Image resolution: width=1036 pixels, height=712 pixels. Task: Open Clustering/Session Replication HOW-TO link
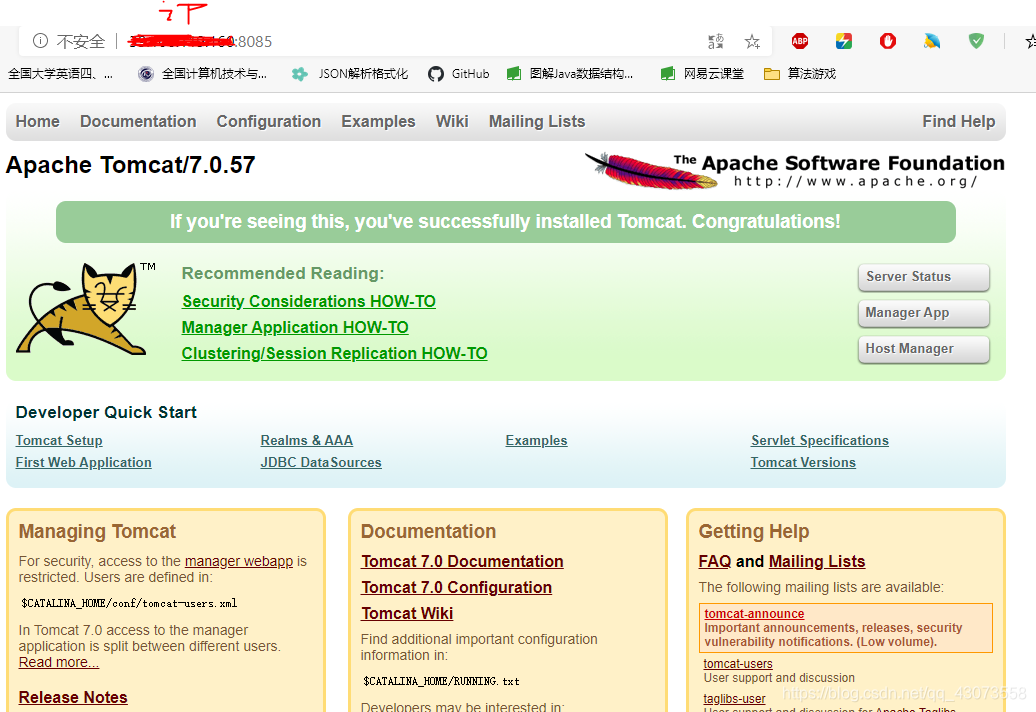[x=334, y=353]
